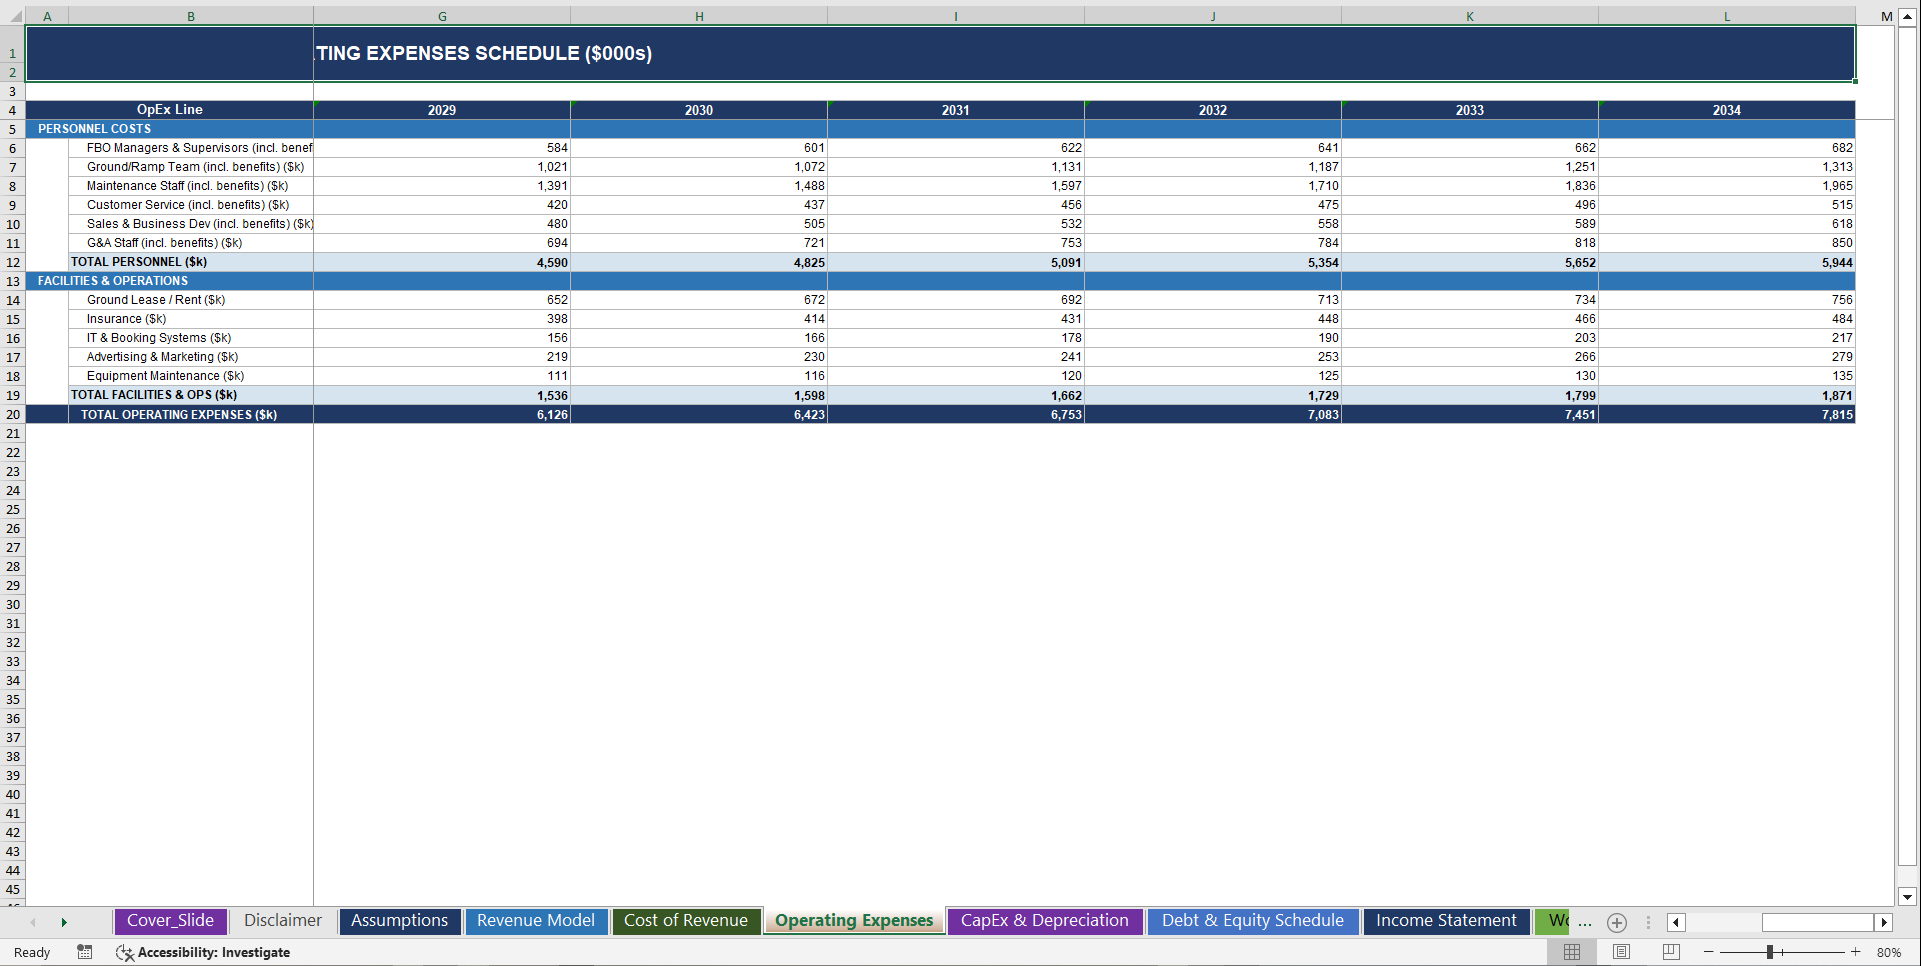Open the Accessibility: Investigate checker

tap(204, 952)
